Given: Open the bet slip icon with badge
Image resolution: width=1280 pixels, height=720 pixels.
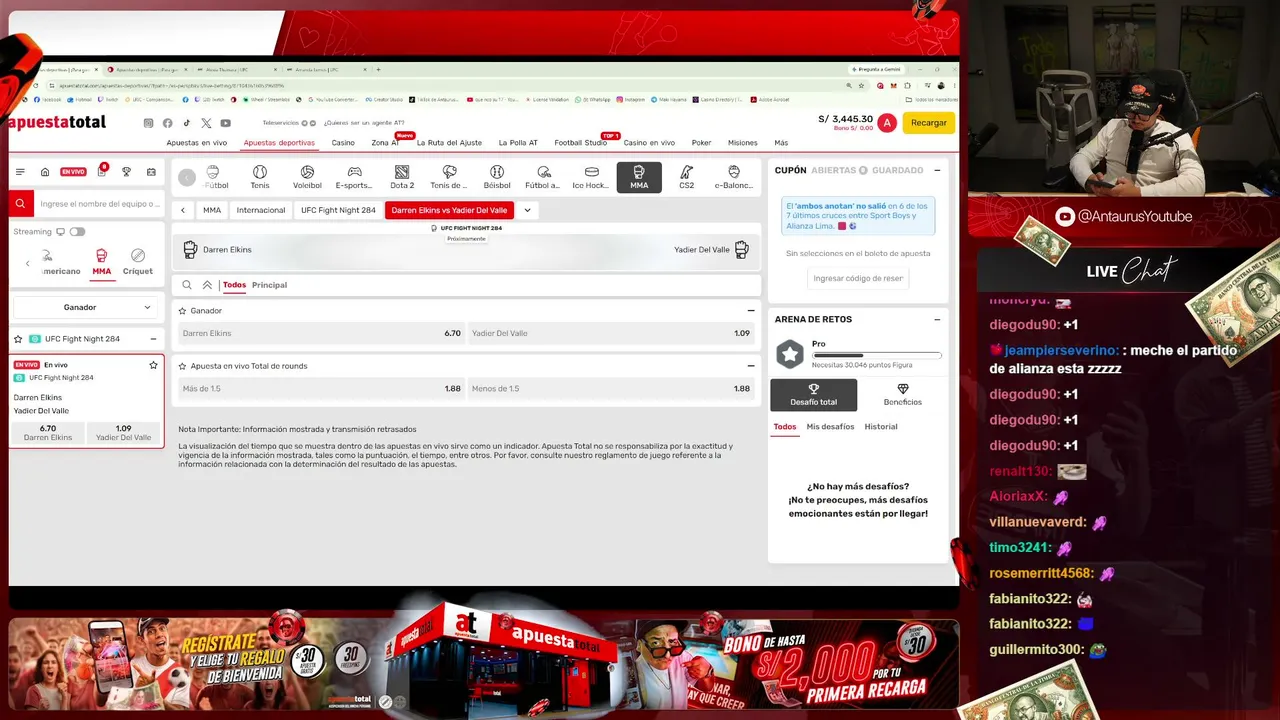Looking at the screenshot, I should tap(101, 171).
